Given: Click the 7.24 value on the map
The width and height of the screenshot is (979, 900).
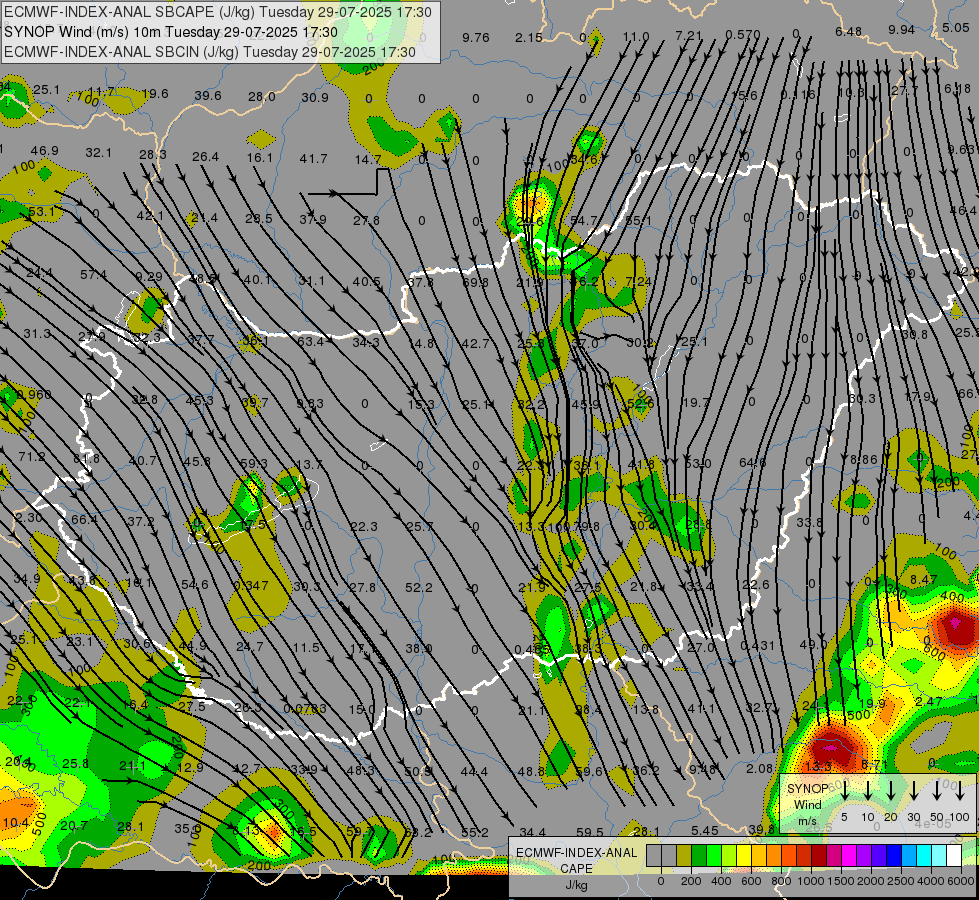Looking at the screenshot, I should [638, 282].
